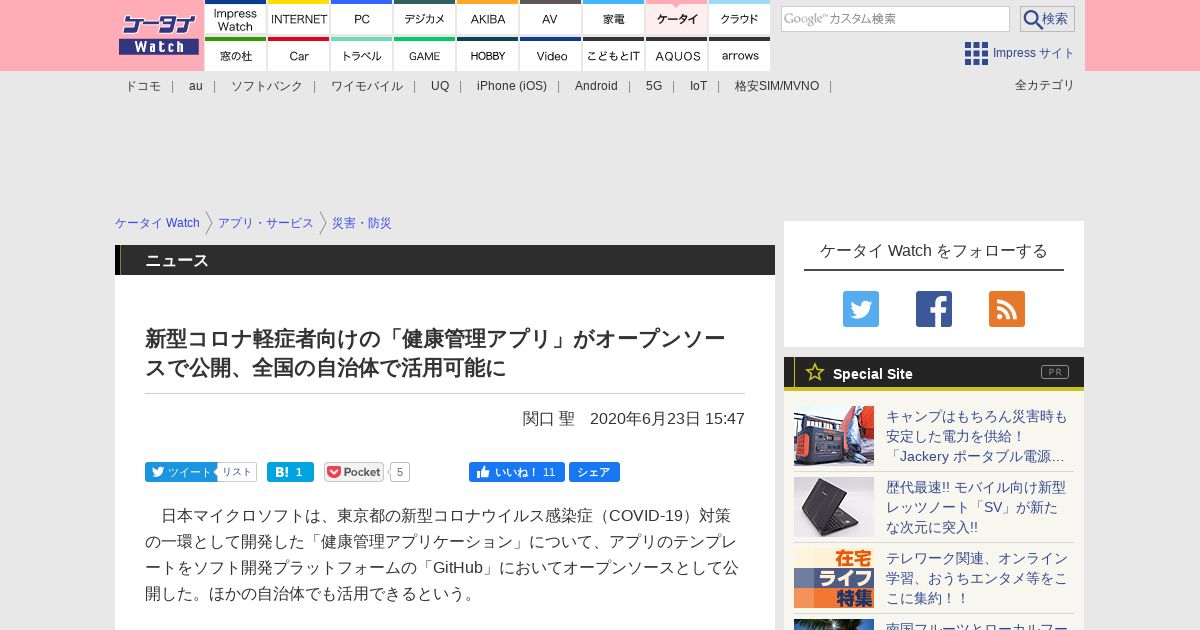The width and height of the screenshot is (1200, 630).
Task: Focus the Google カスタム検索 input field
Action: coord(895,19)
